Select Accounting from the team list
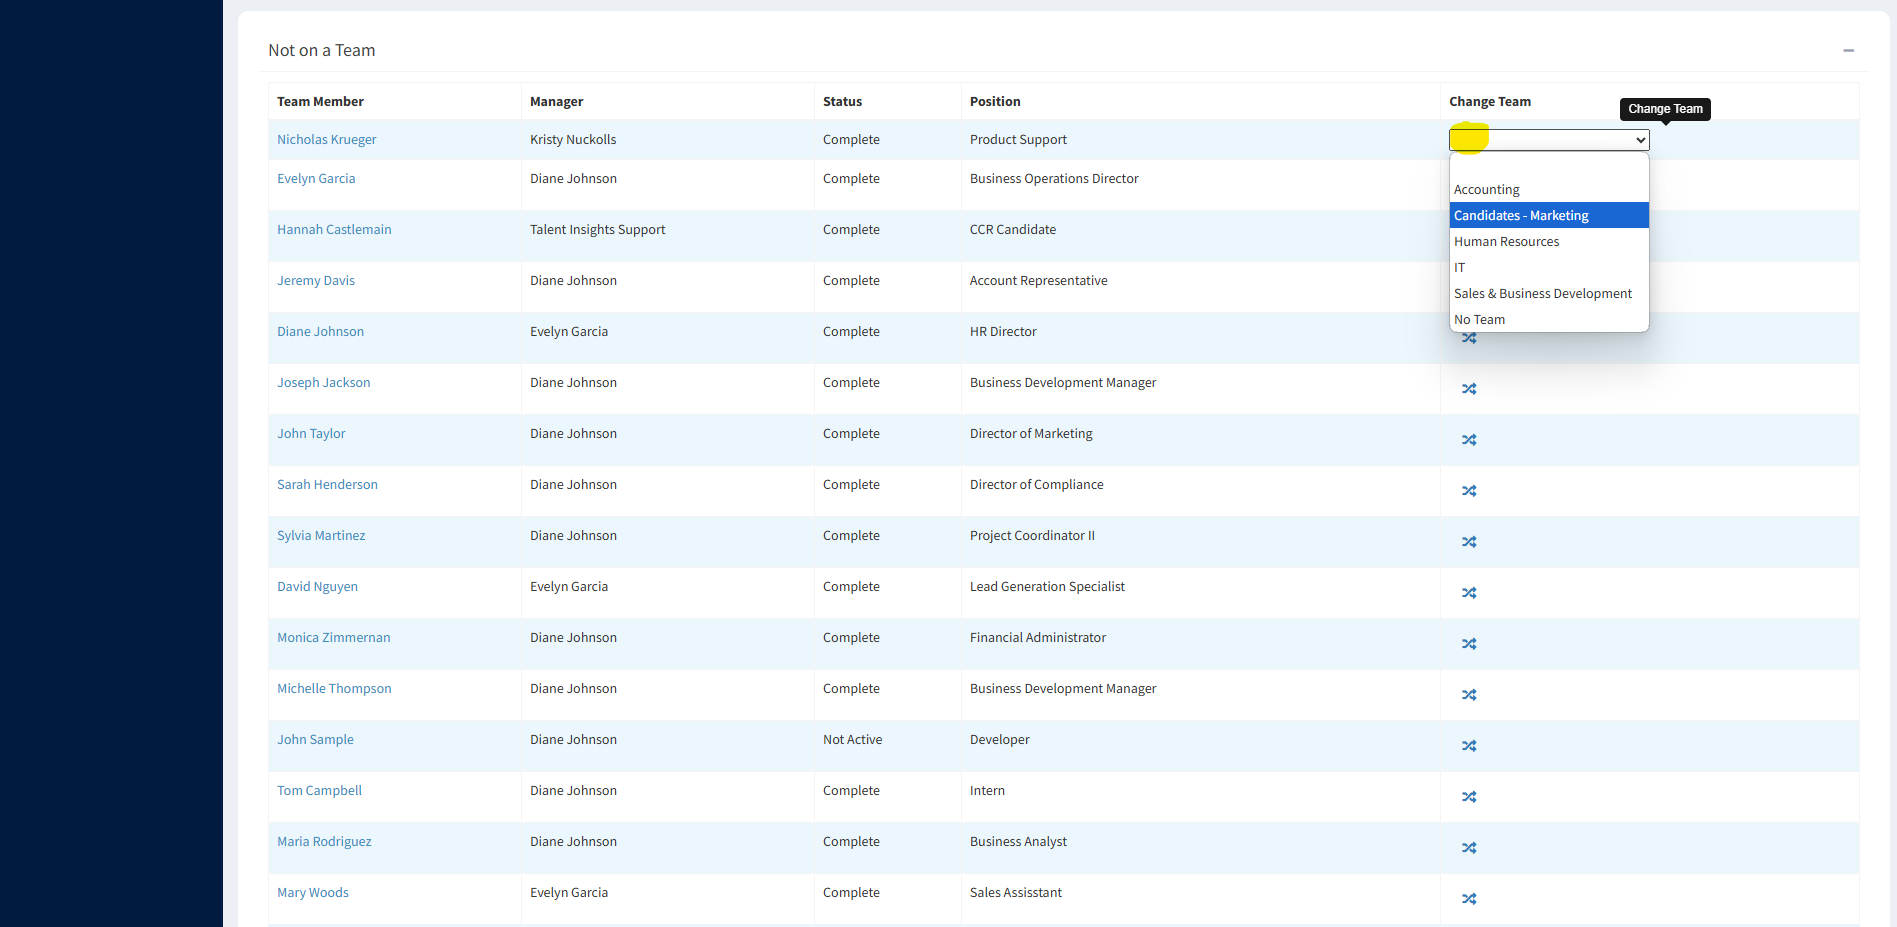1897x927 pixels. [1486, 190]
